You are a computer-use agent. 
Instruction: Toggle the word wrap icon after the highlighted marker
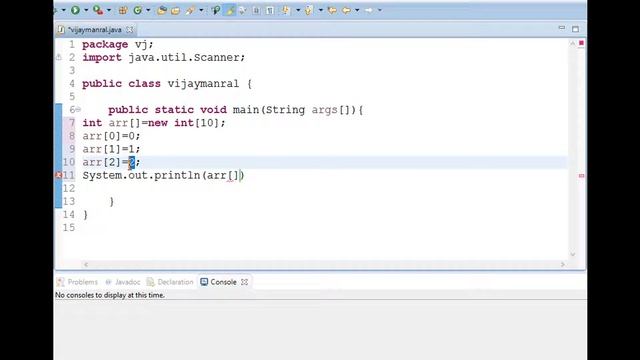tap(243, 10)
